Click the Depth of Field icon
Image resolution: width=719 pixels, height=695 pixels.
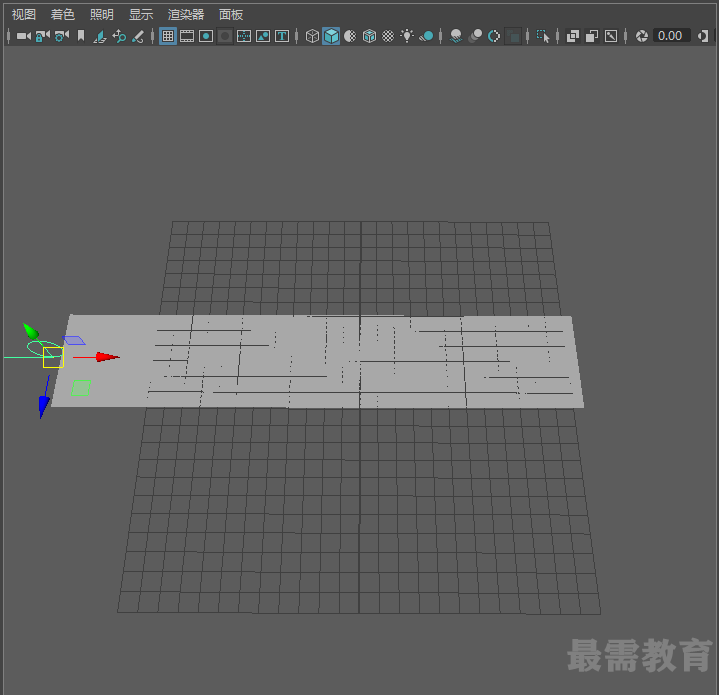[x=513, y=36]
